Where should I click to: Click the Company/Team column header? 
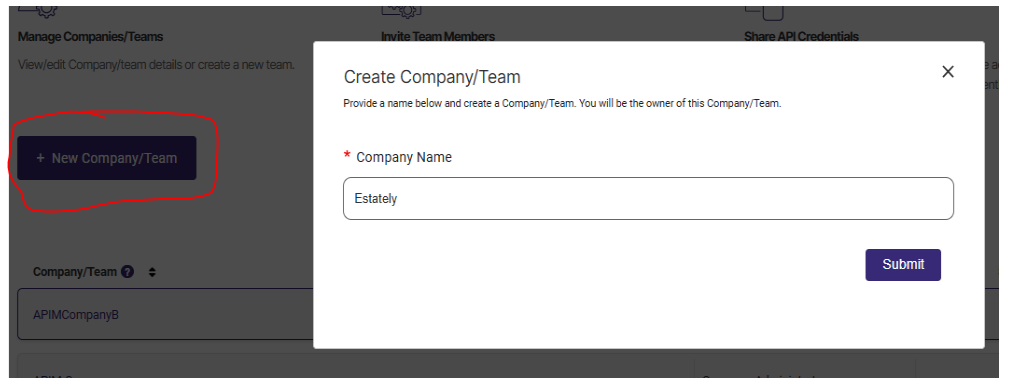tap(75, 272)
